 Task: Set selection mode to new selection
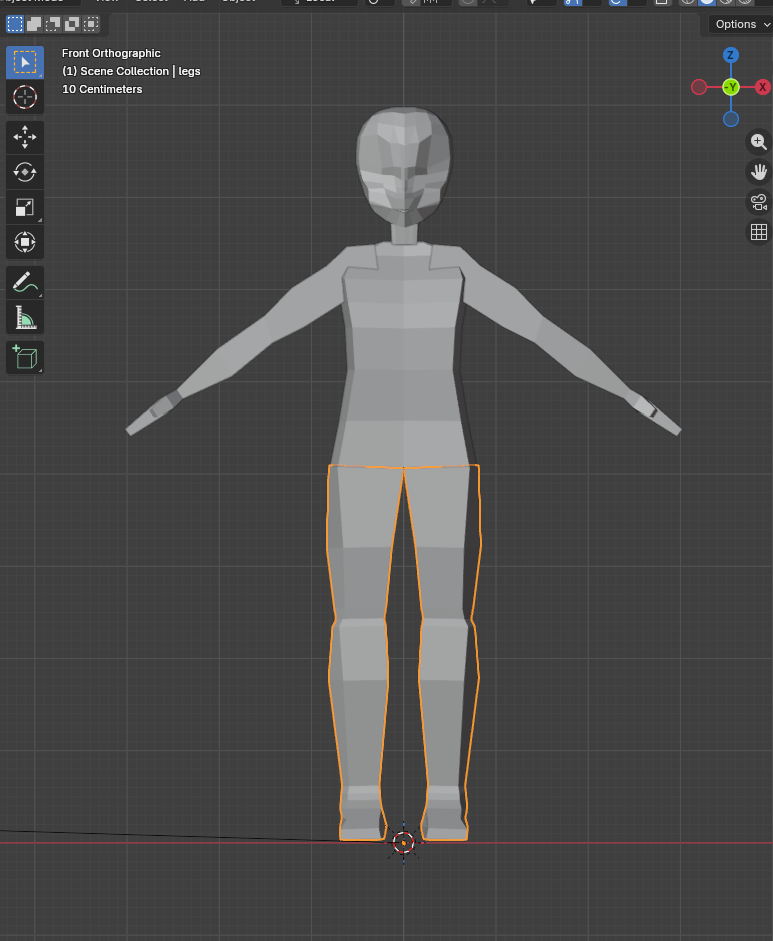(x=15, y=24)
